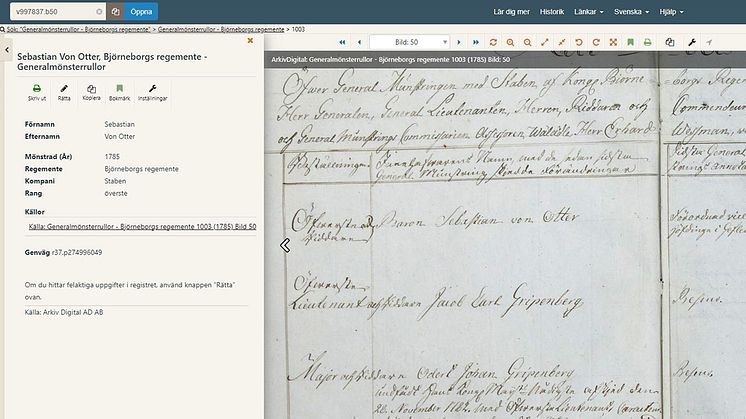Image resolution: width=746 pixels, height=419 pixels.
Task: Click the 'Björneborgs regemente' value in the Regemente row
Action: click(141, 169)
